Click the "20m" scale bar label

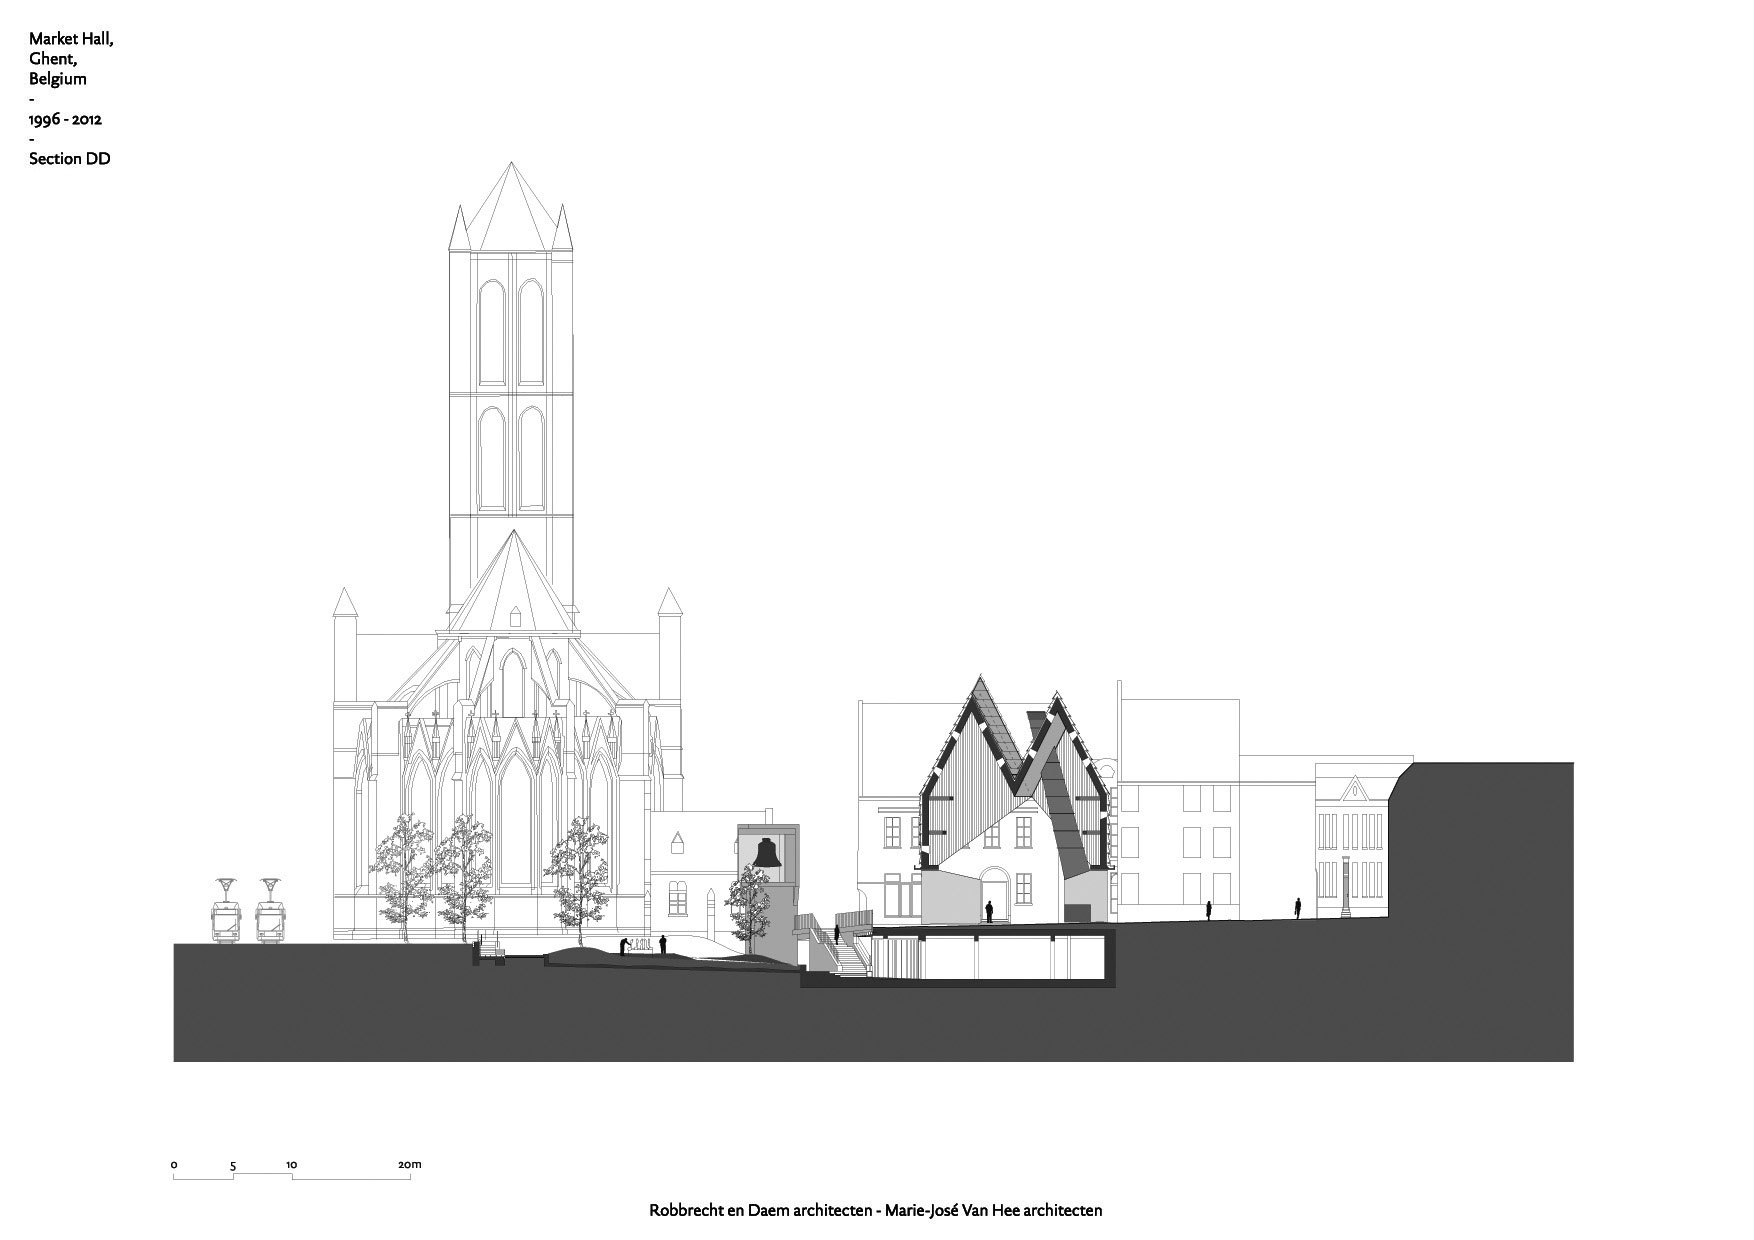[410, 1165]
